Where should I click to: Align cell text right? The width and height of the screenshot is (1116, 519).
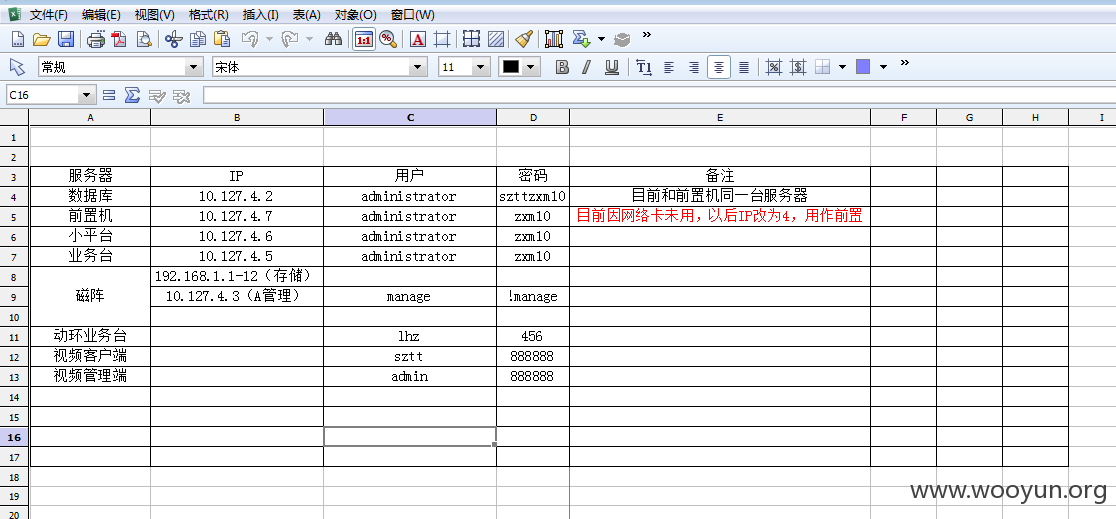pos(694,67)
